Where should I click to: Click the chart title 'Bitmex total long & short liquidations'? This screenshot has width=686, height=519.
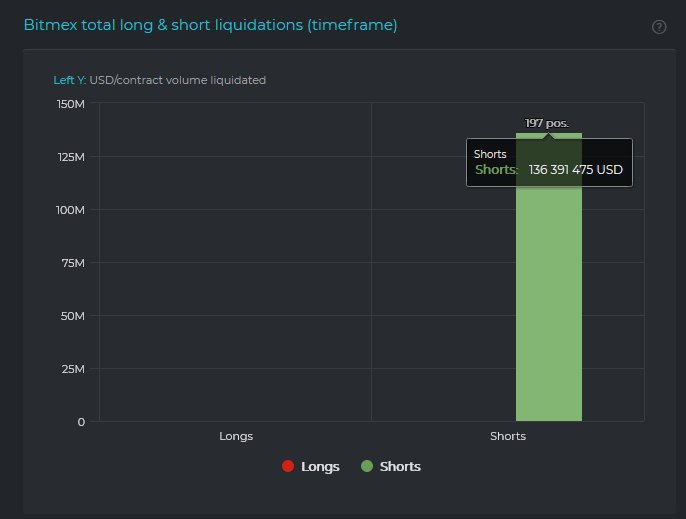210,25
